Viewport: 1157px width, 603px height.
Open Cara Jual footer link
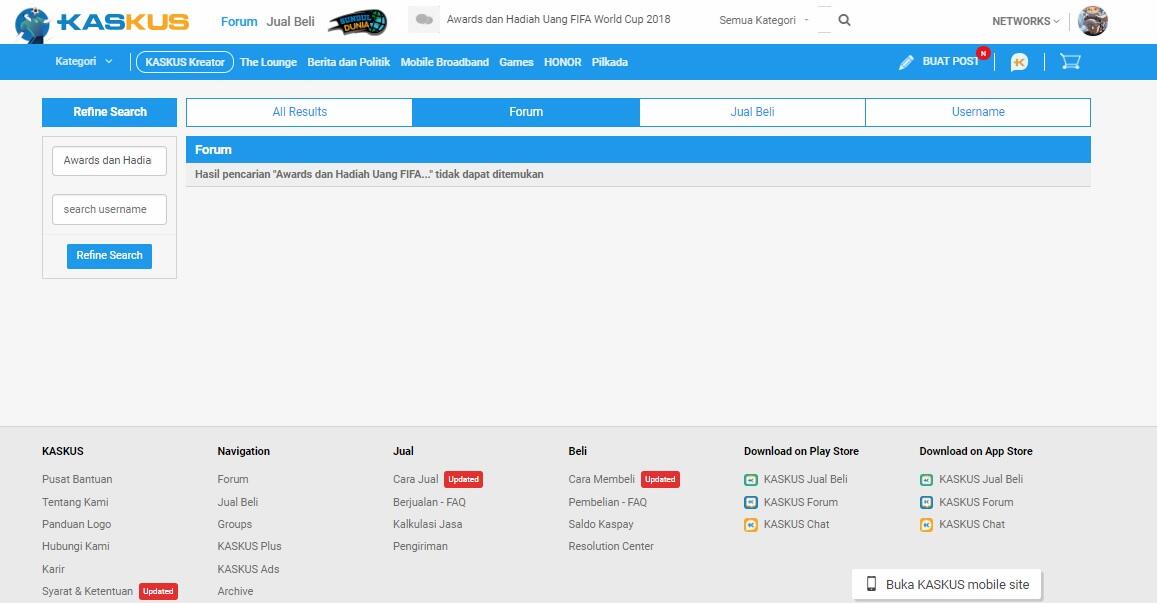[x=415, y=480]
